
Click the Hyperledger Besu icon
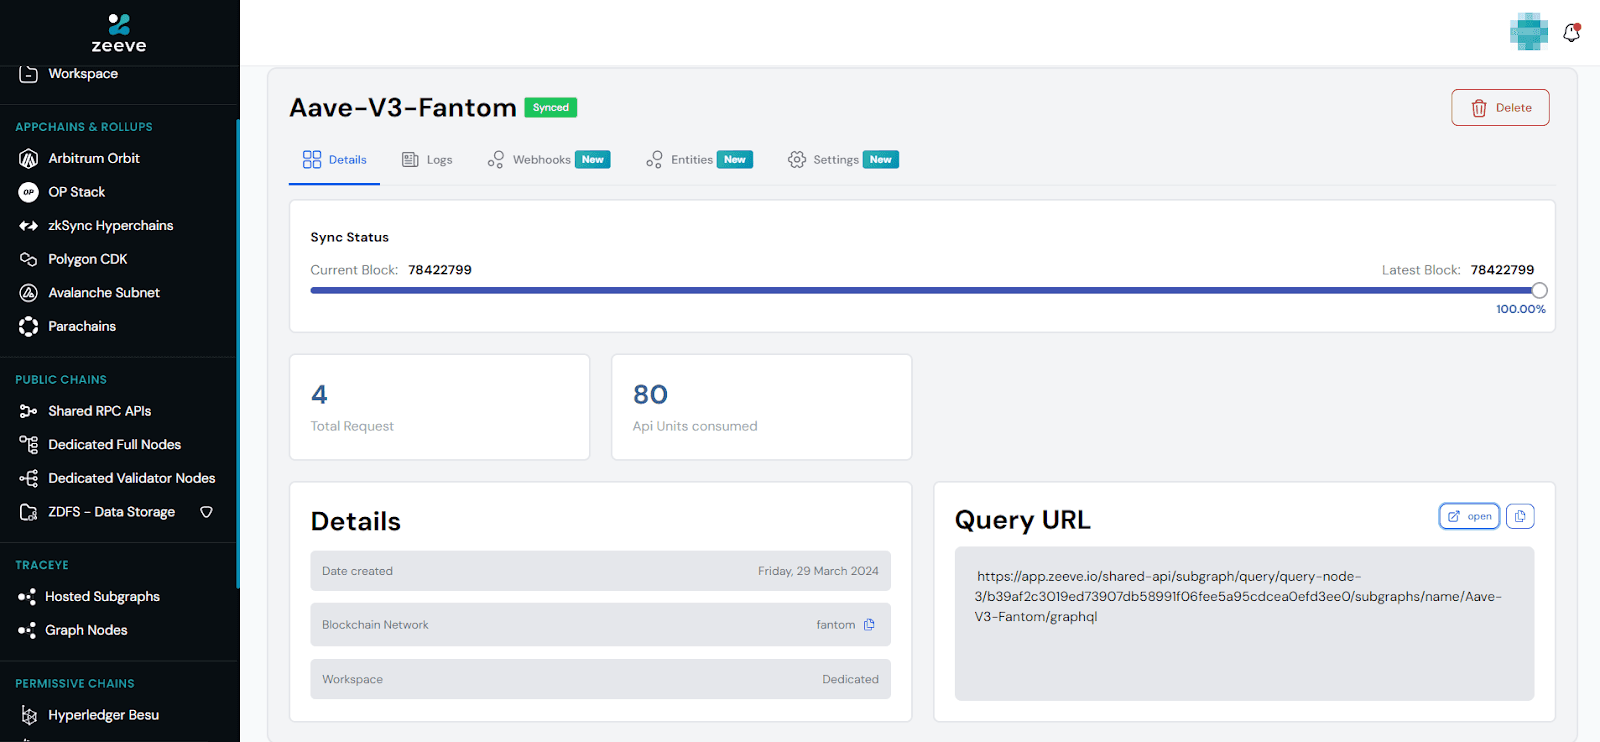[x=29, y=715]
